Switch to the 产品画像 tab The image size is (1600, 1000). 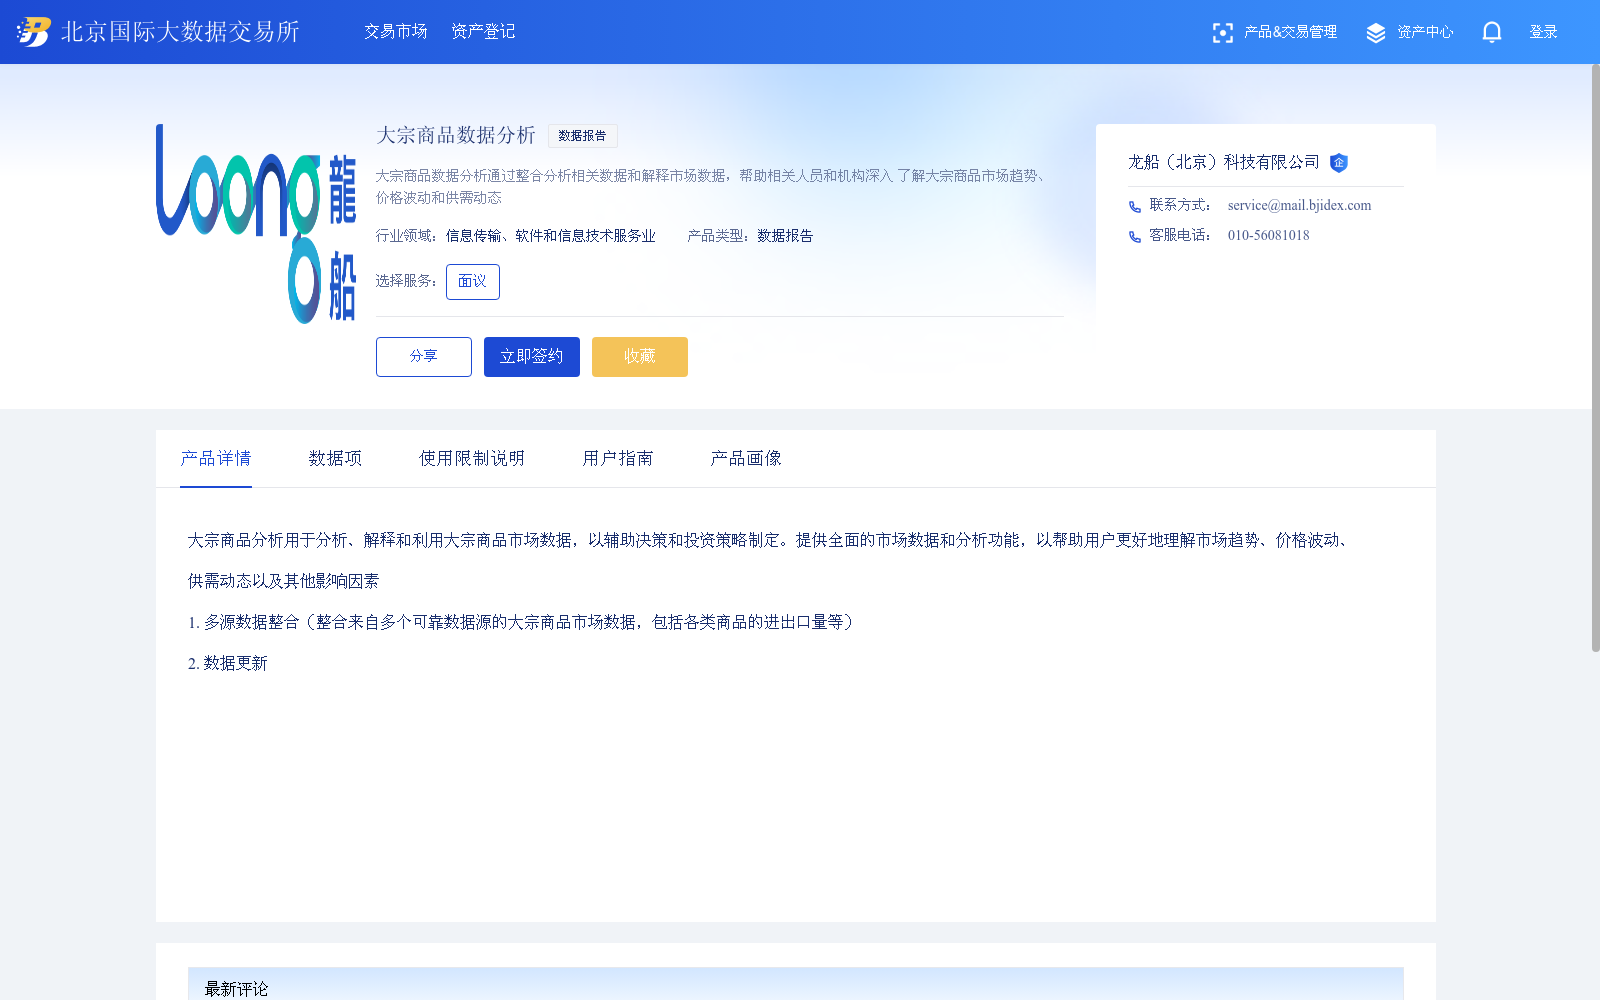tap(746, 459)
